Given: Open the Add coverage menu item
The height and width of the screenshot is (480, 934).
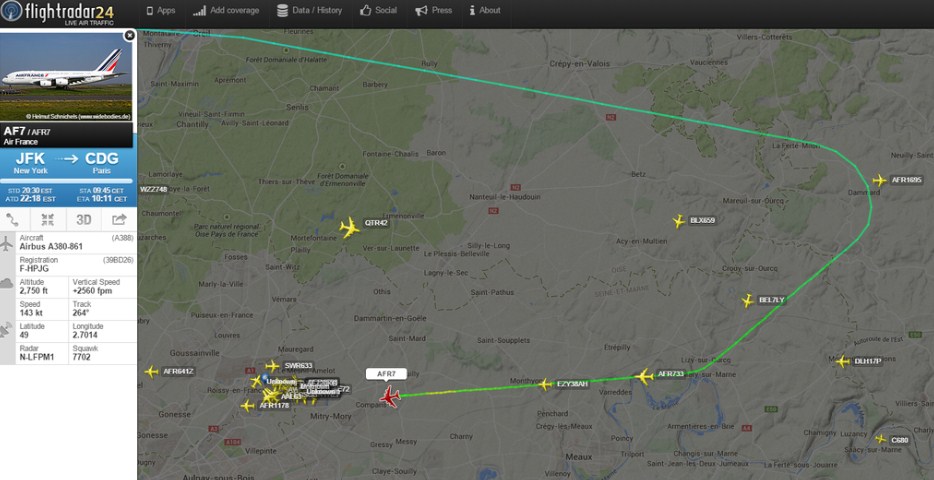Looking at the screenshot, I should coord(226,10).
